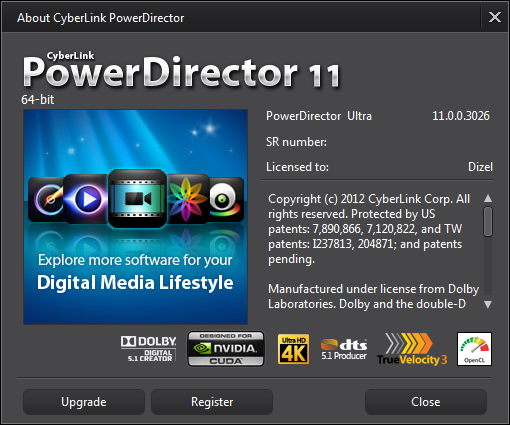510x425 pixels.
Task: Click the OpenCL gauge icon
Action: coord(474,349)
